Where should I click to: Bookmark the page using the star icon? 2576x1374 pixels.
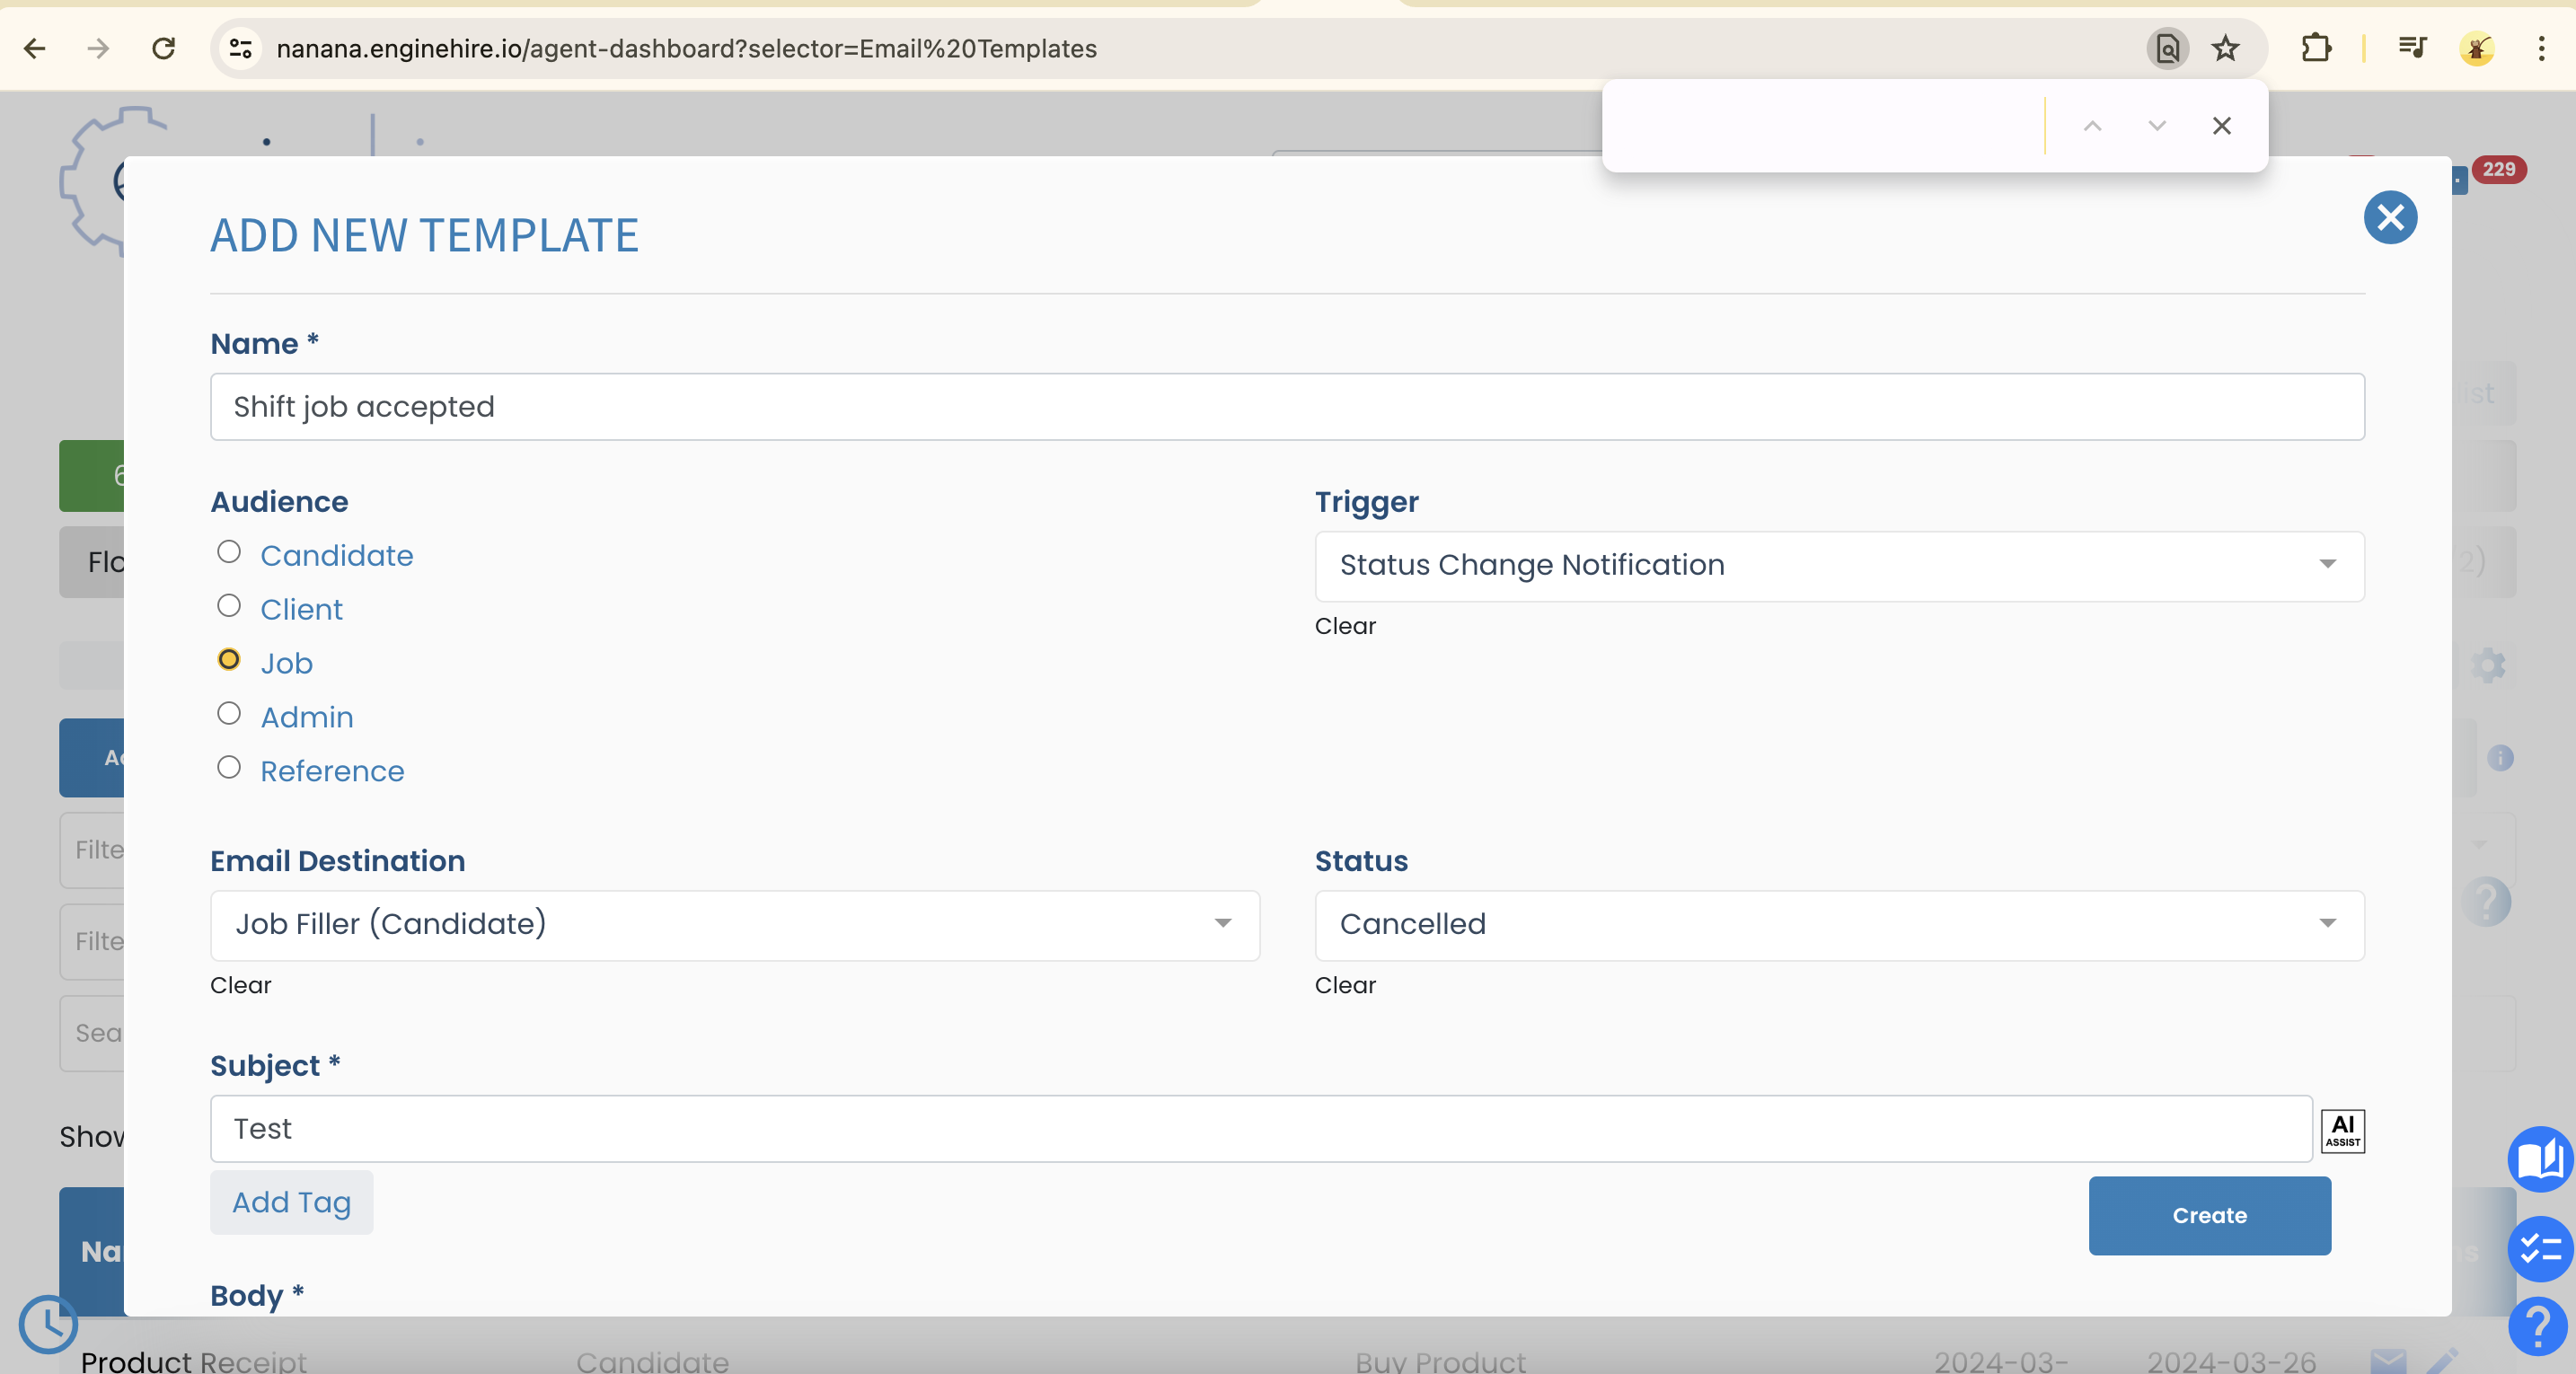[2226, 48]
